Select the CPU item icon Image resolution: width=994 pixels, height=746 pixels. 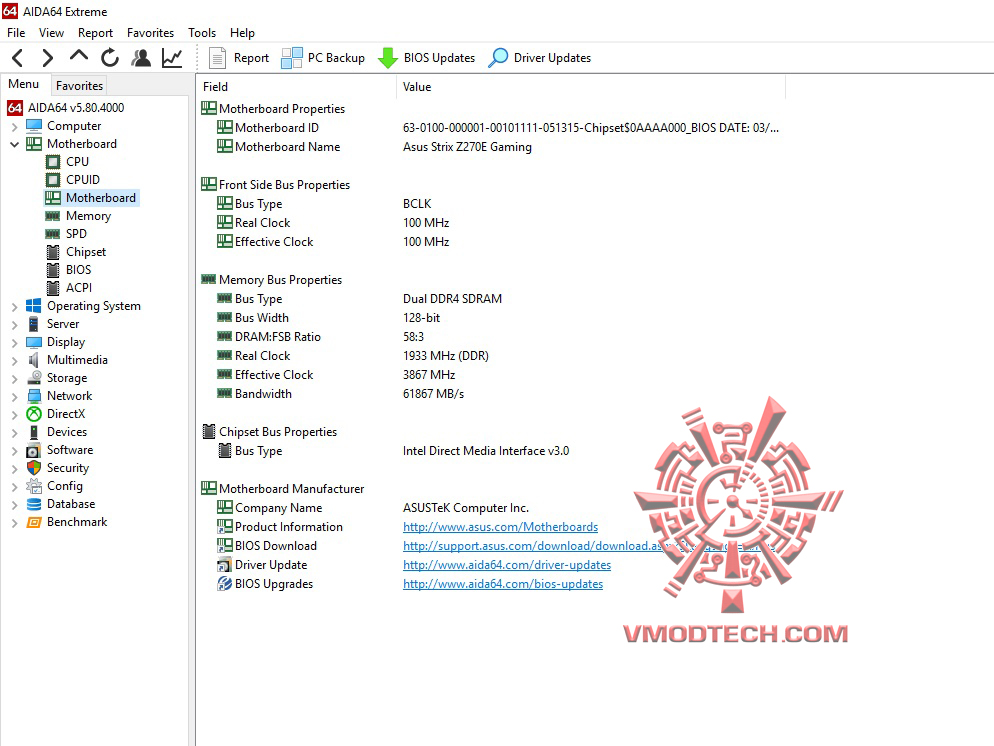53,162
